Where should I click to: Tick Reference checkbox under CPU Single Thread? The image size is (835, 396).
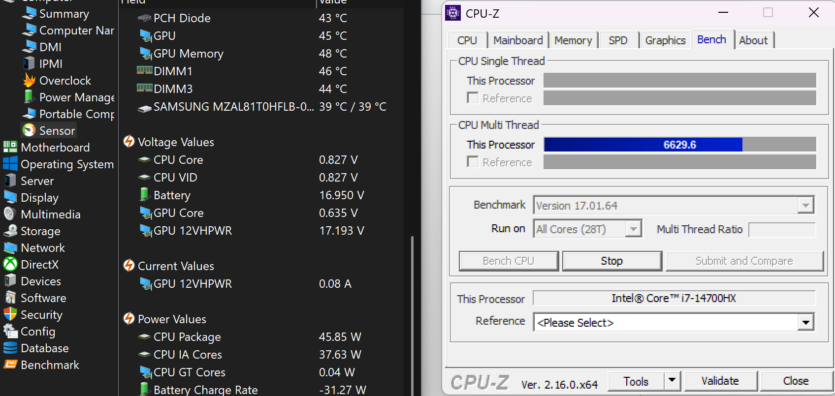pos(472,98)
